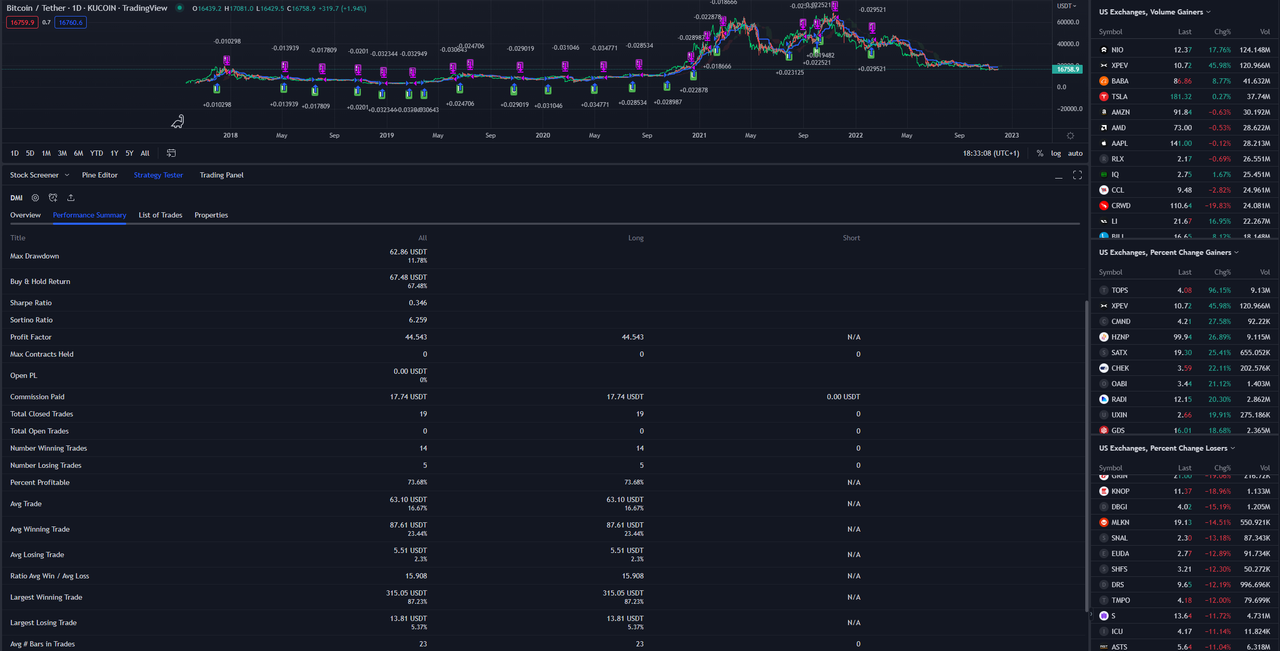This screenshot has height=651, width=1280.
Task: Click the BABA logo icon
Action: tap(1104, 81)
